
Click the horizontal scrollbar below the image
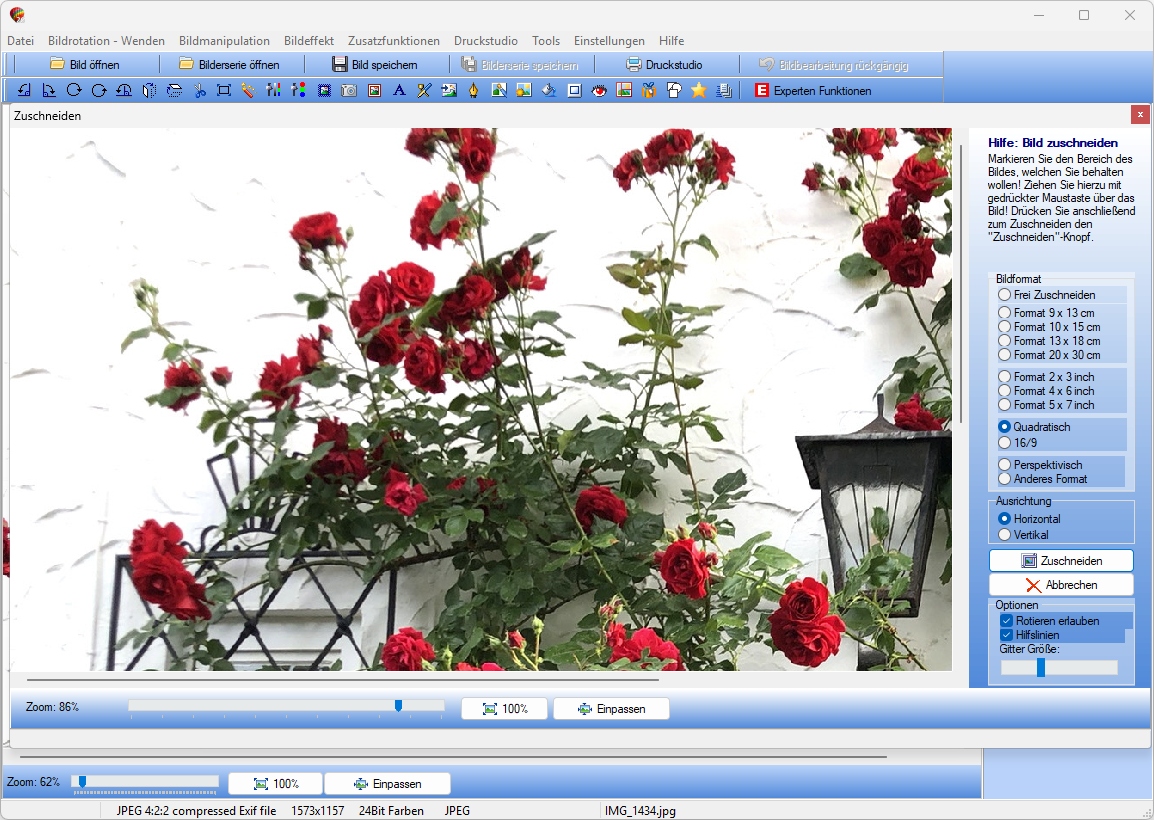343,679
